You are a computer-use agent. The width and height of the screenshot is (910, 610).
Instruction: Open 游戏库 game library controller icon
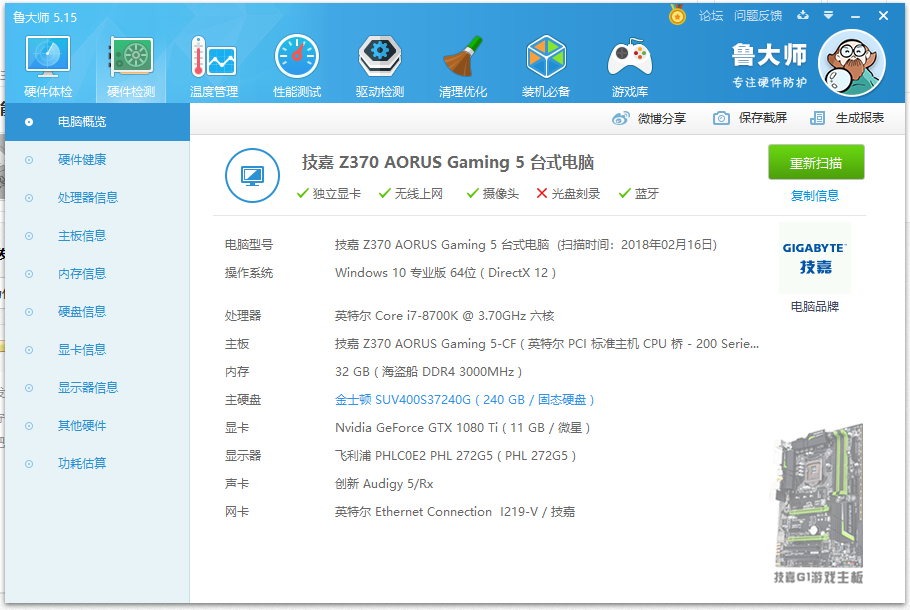[x=629, y=66]
